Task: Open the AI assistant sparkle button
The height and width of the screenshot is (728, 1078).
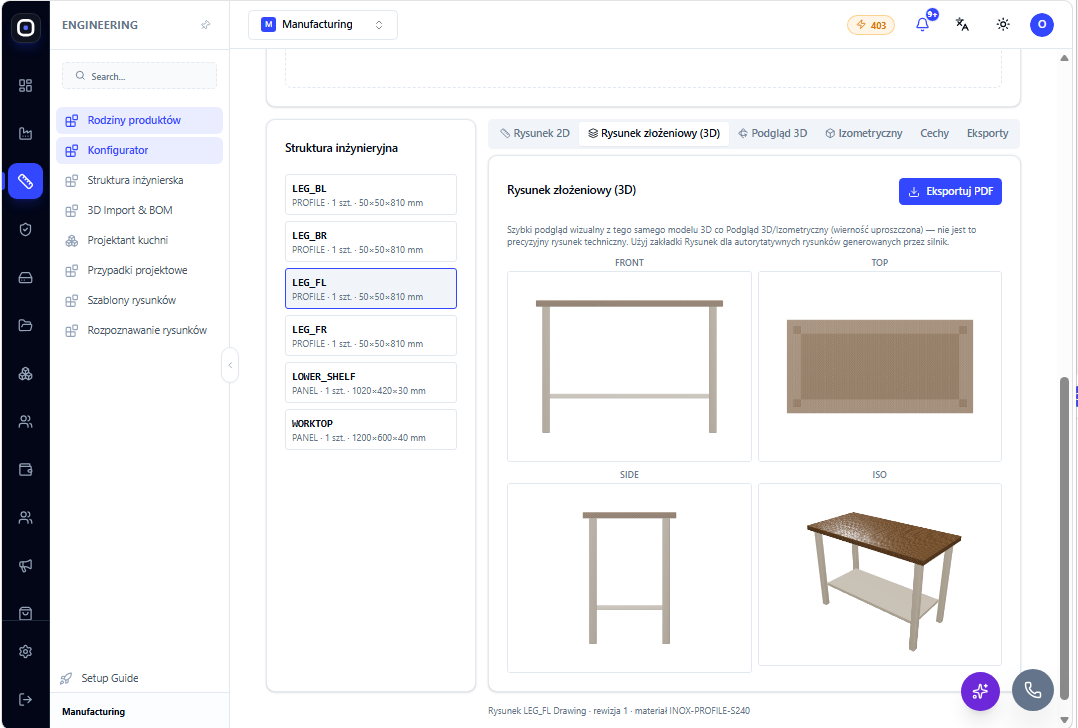Action: (980, 691)
